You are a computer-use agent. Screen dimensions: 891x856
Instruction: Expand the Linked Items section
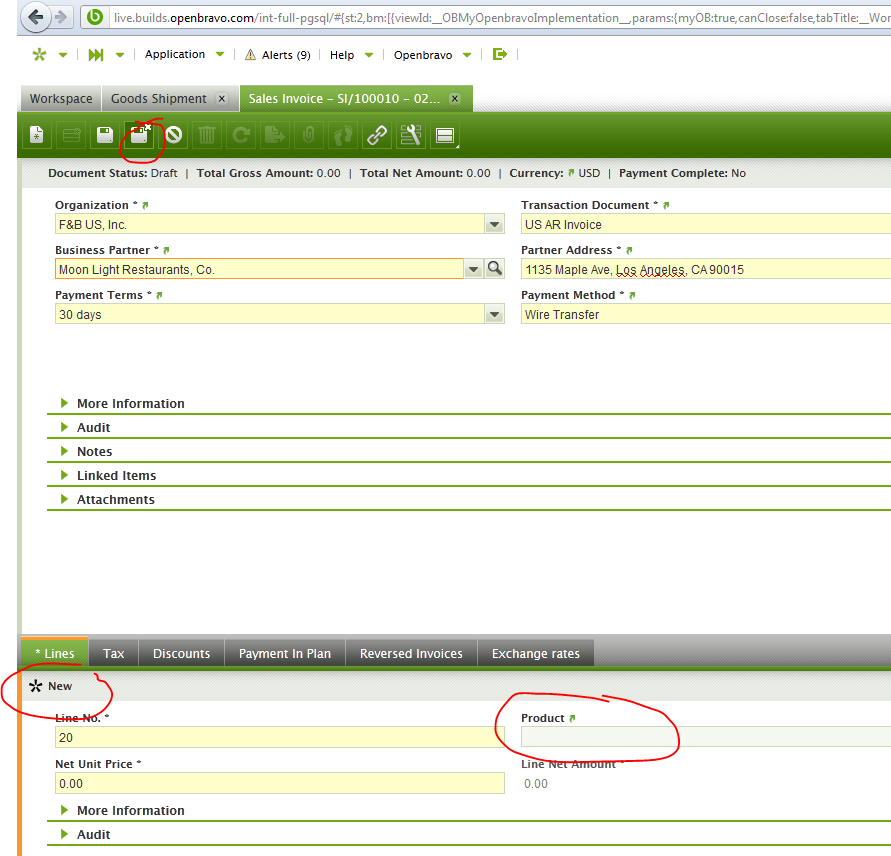[x=116, y=476]
